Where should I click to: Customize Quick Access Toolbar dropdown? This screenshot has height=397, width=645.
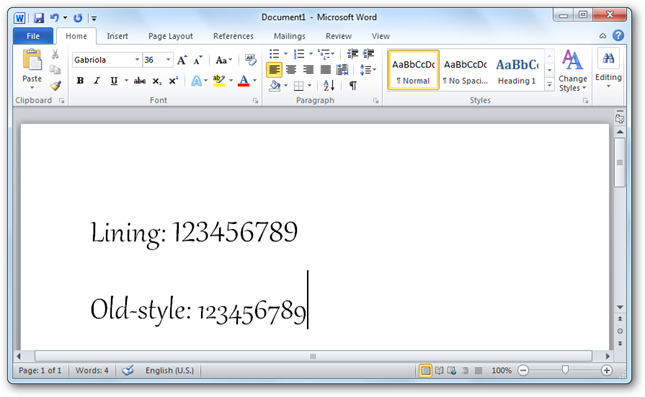pyautogui.click(x=94, y=18)
